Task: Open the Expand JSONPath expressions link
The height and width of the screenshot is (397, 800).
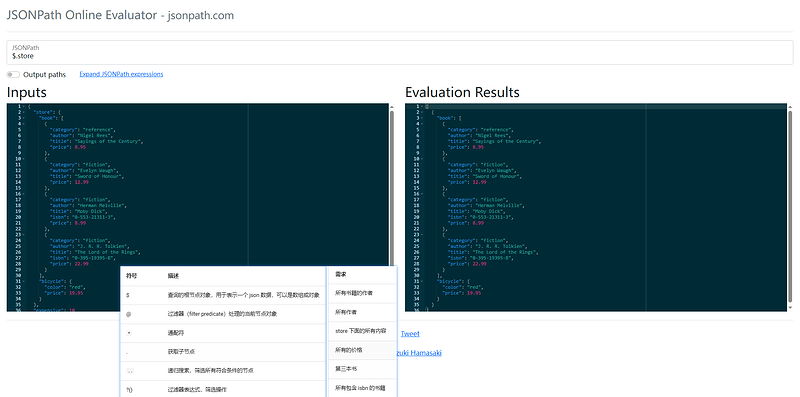Action: 121,74
